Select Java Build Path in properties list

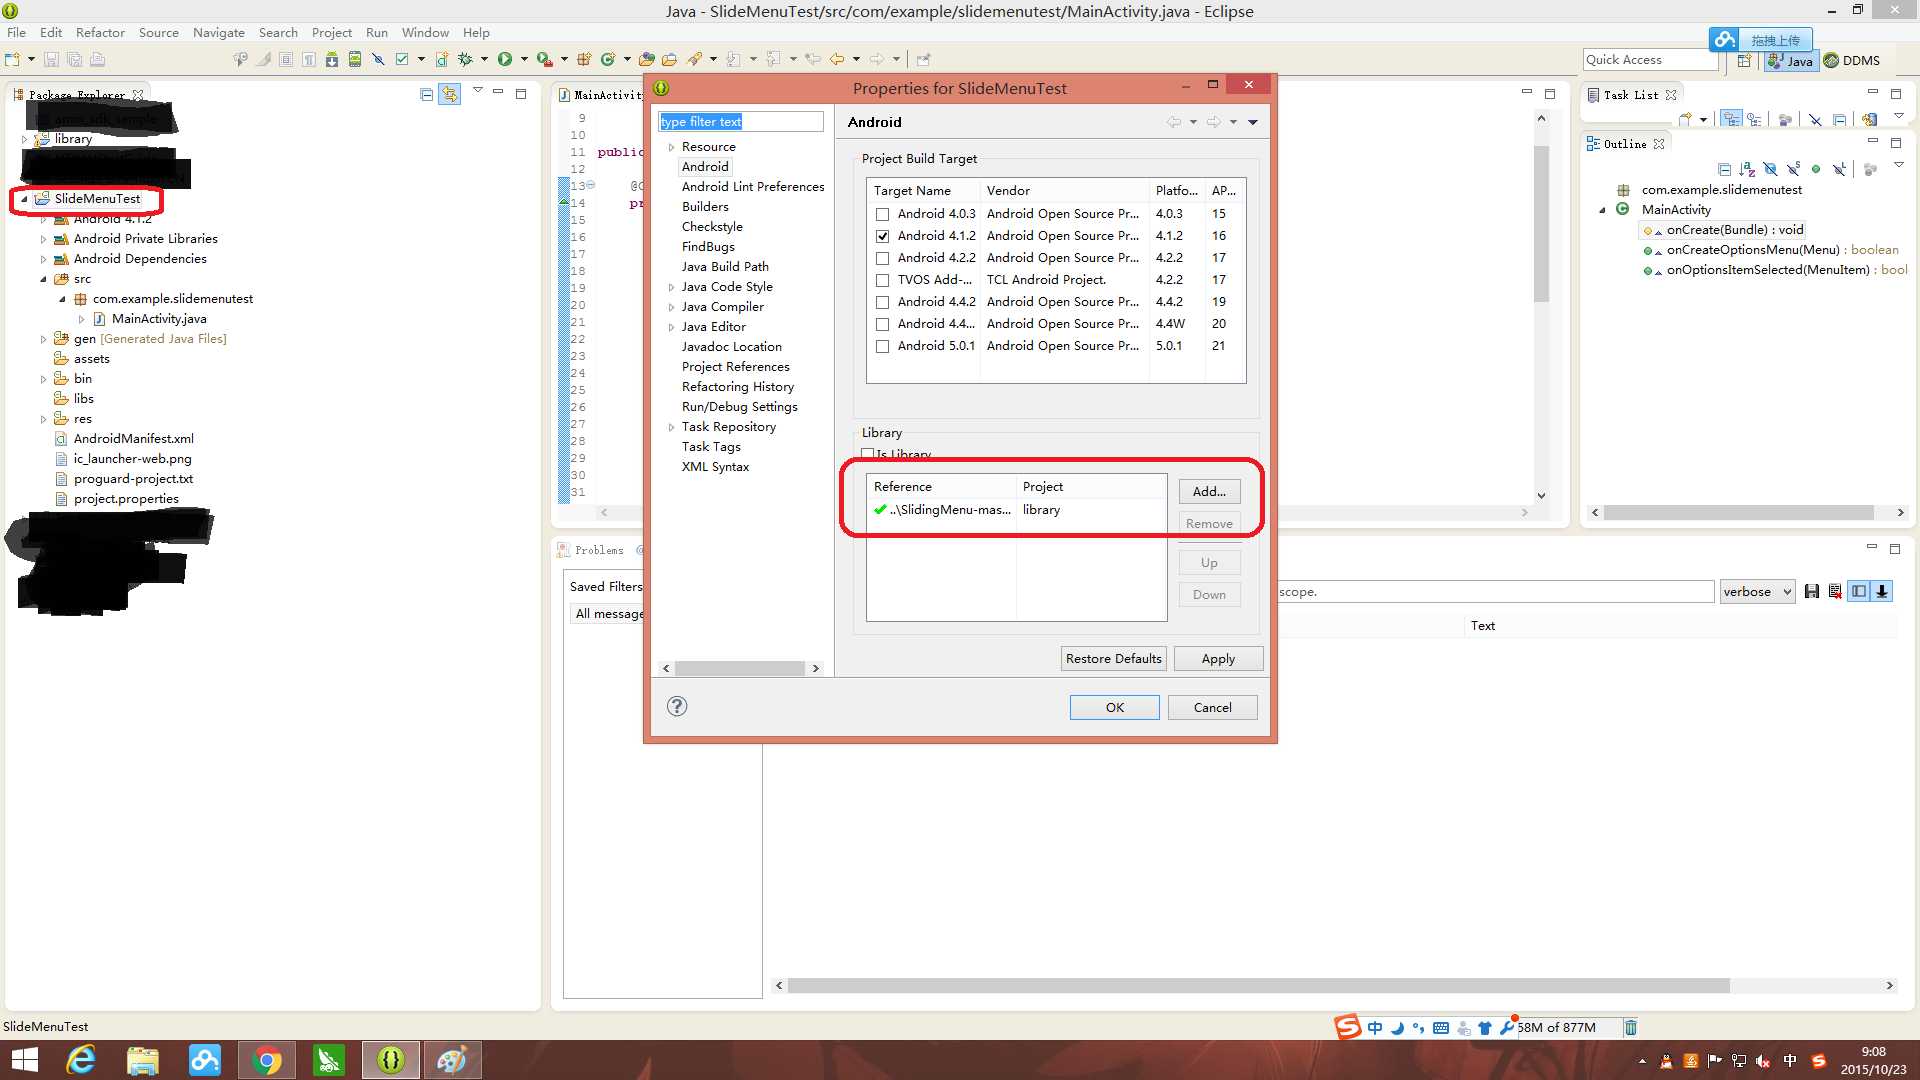[x=725, y=267]
